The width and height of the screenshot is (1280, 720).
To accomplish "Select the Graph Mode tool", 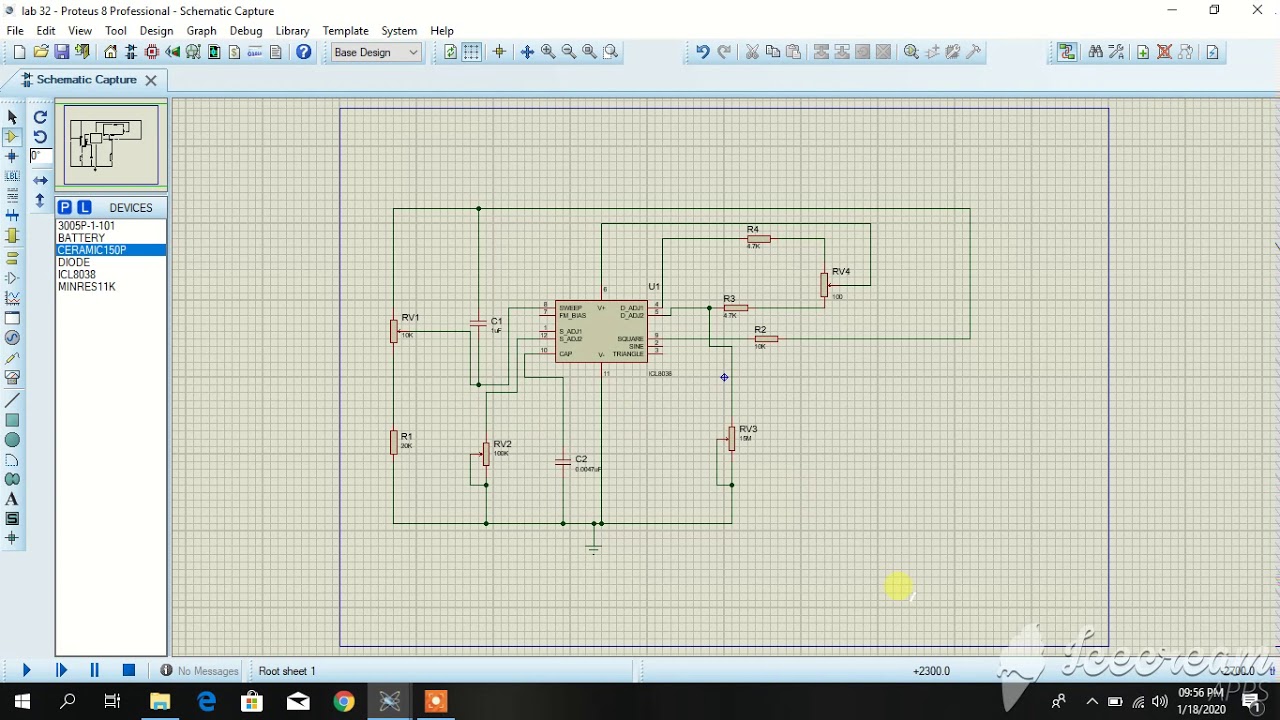I will (x=12, y=298).
